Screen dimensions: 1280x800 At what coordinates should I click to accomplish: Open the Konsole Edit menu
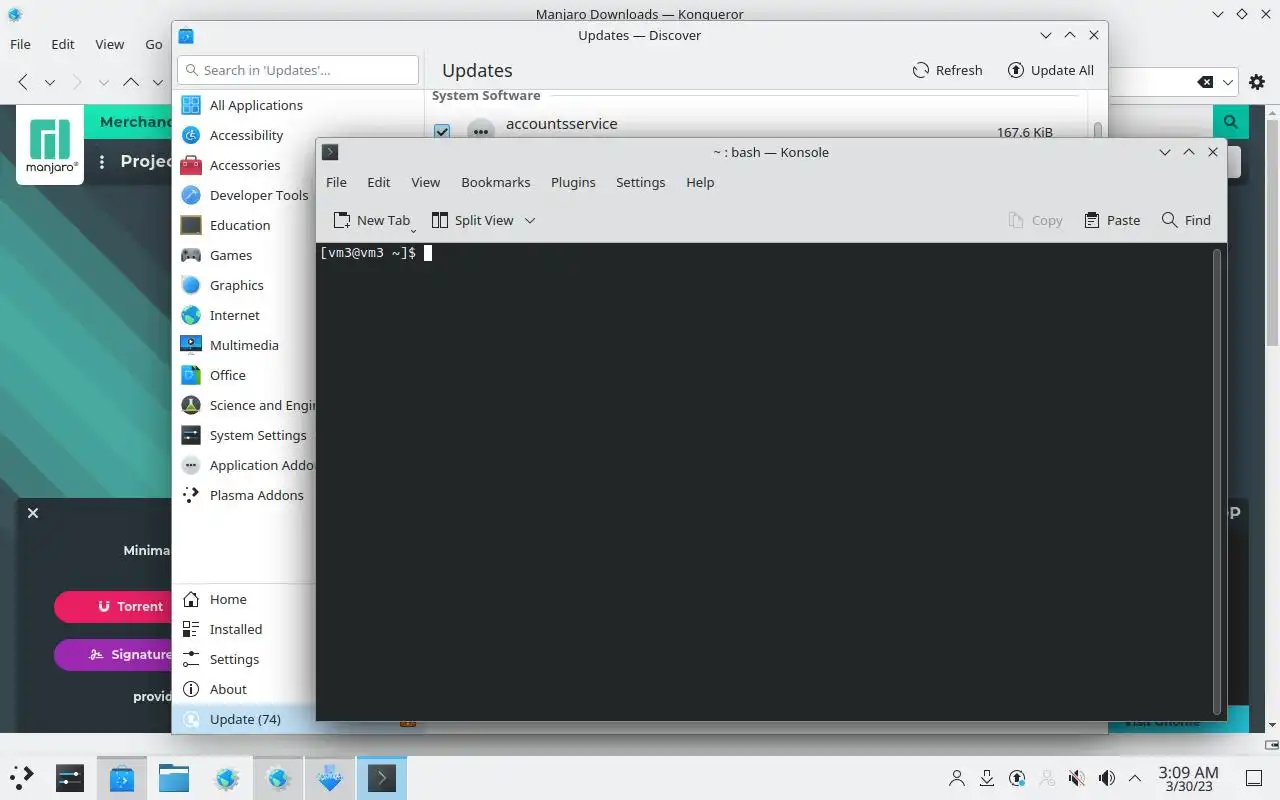[378, 182]
